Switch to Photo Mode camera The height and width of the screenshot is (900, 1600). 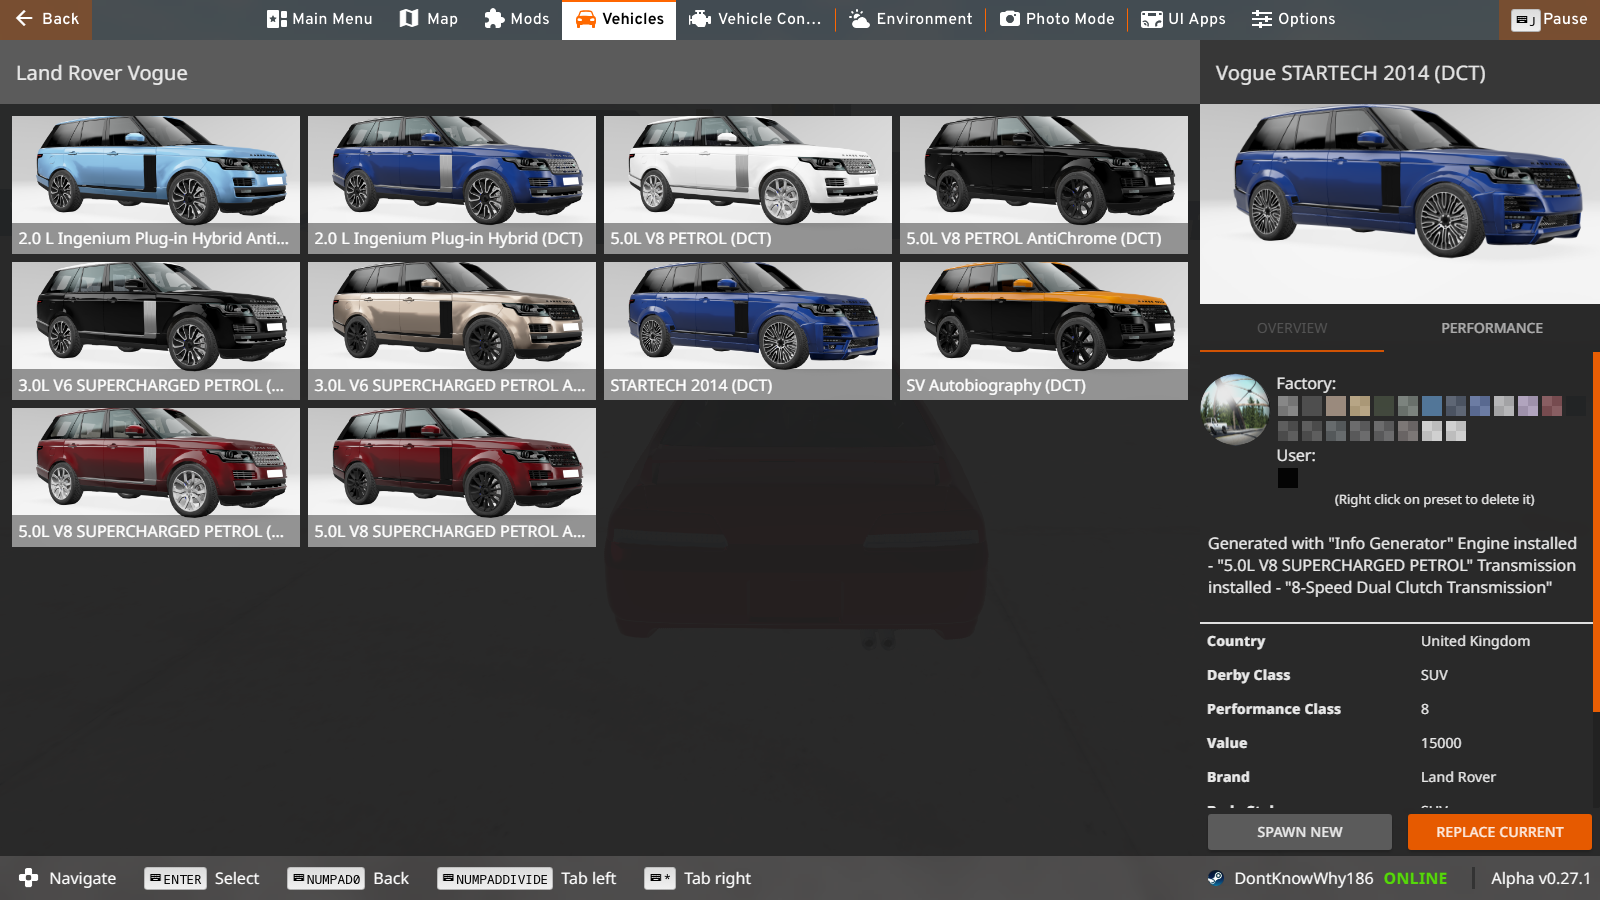(x=1057, y=19)
